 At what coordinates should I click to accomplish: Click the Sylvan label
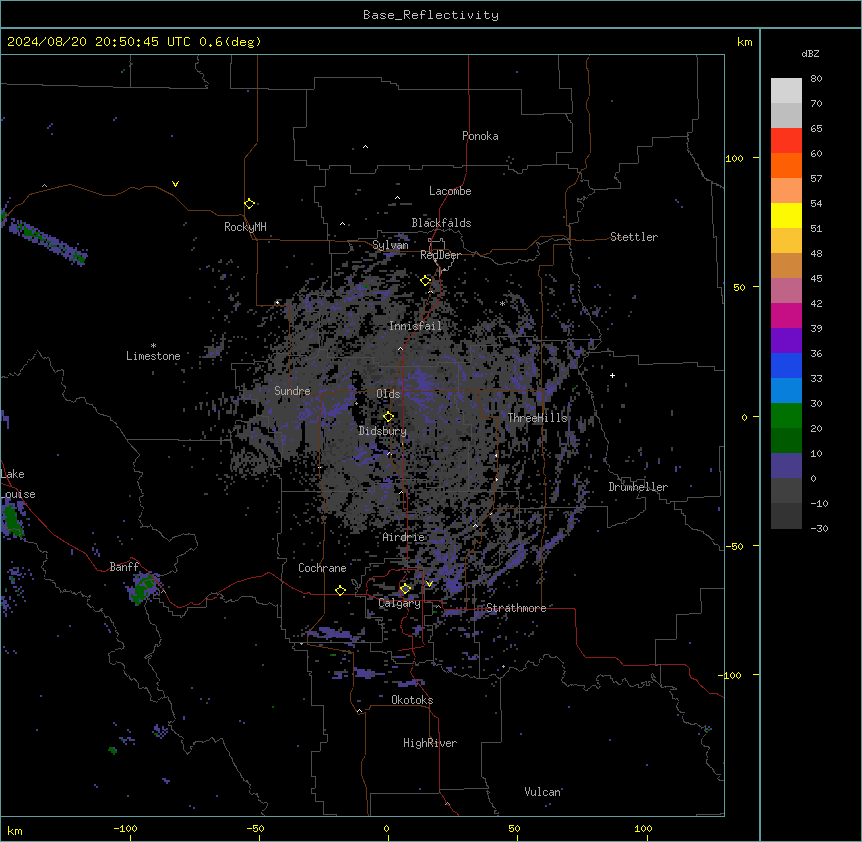tap(390, 245)
